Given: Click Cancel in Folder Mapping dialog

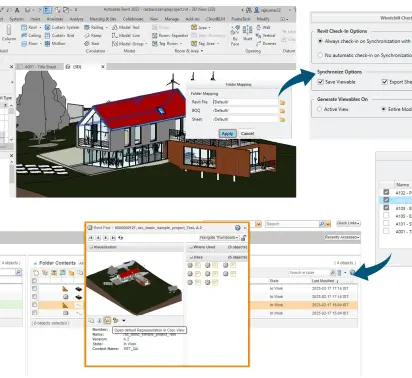Looking at the screenshot, I should 247,133.
